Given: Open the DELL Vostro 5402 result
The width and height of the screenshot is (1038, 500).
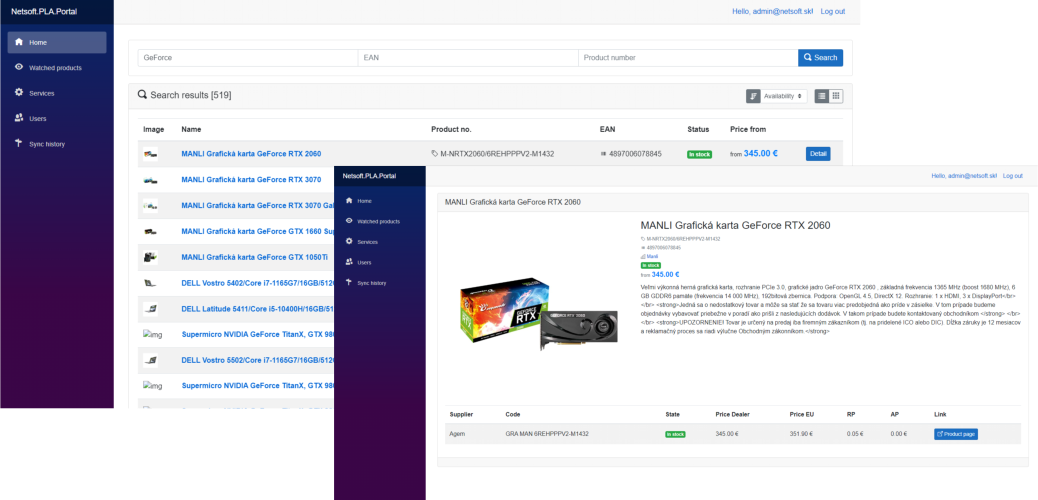Looking at the screenshot, I should [x=258, y=283].
